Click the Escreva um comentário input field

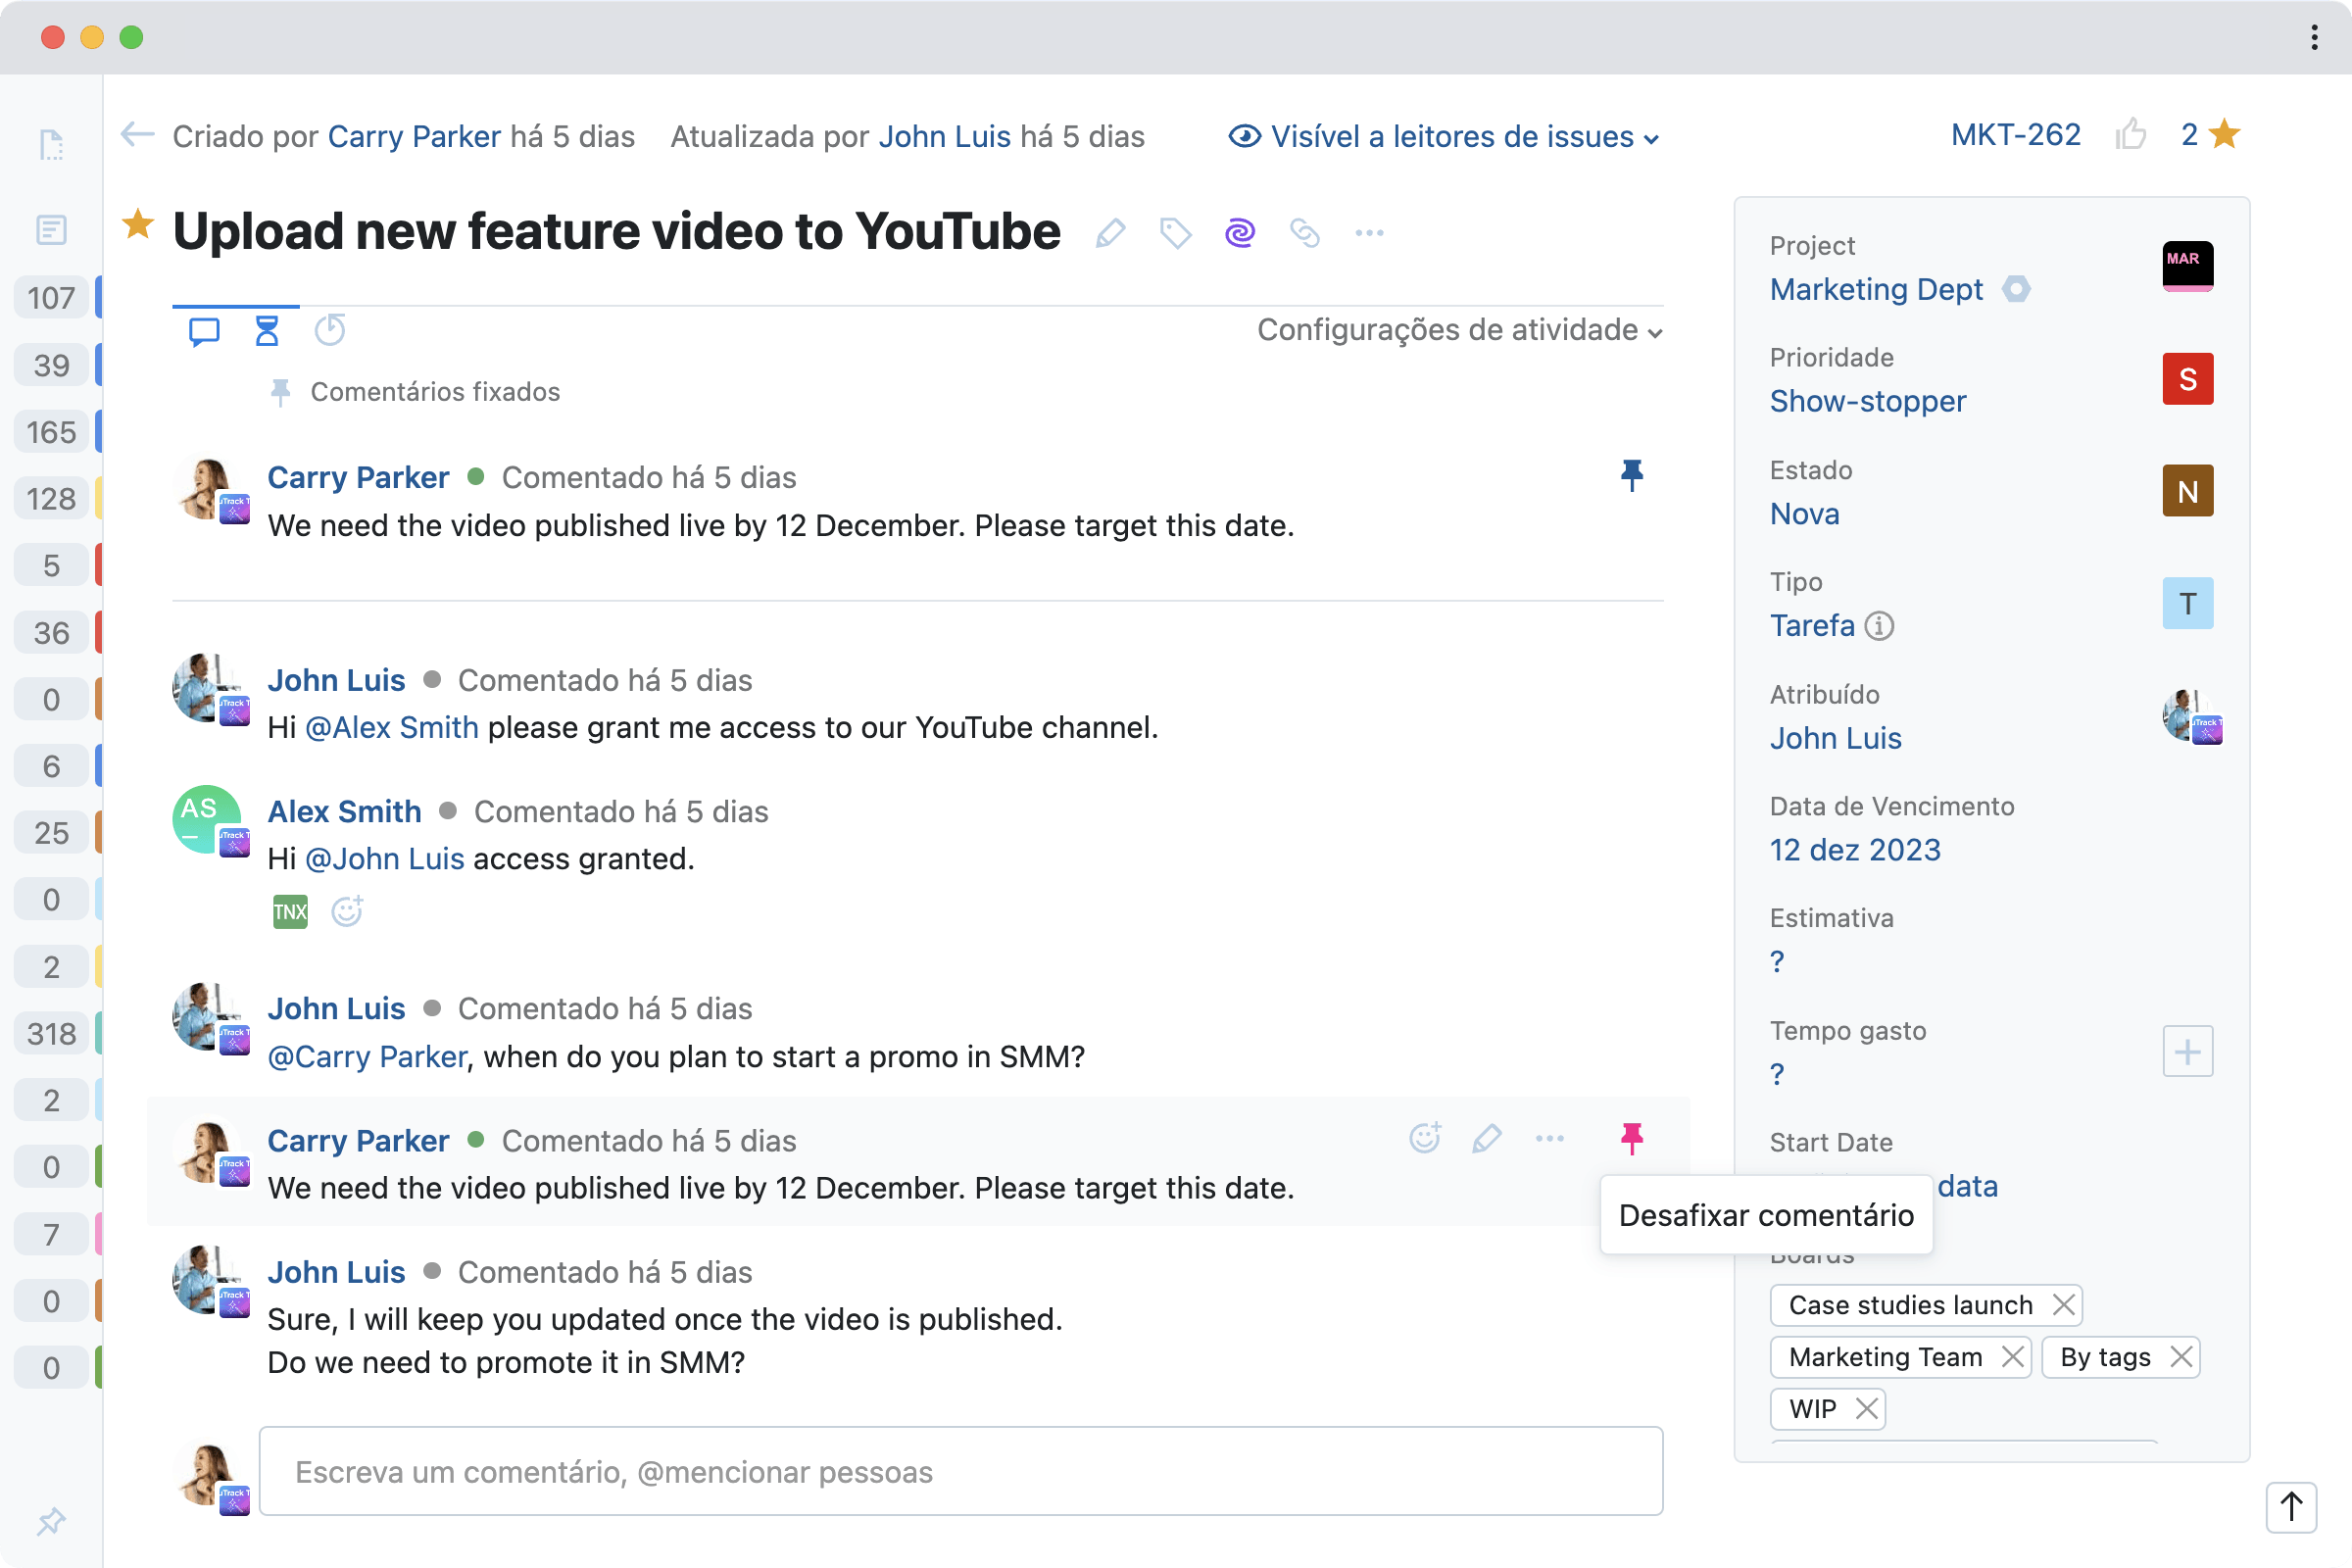pos(960,1471)
